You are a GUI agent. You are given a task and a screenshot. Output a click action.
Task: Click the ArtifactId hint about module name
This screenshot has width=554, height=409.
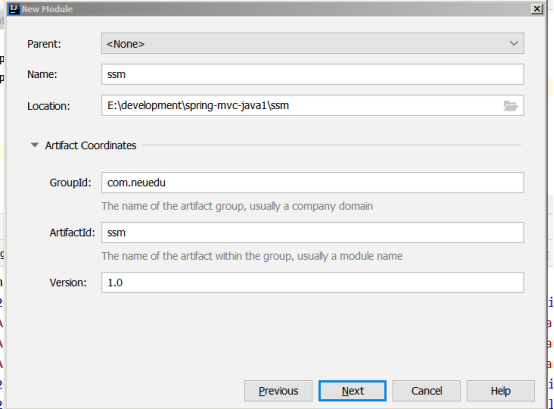point(252,256)
